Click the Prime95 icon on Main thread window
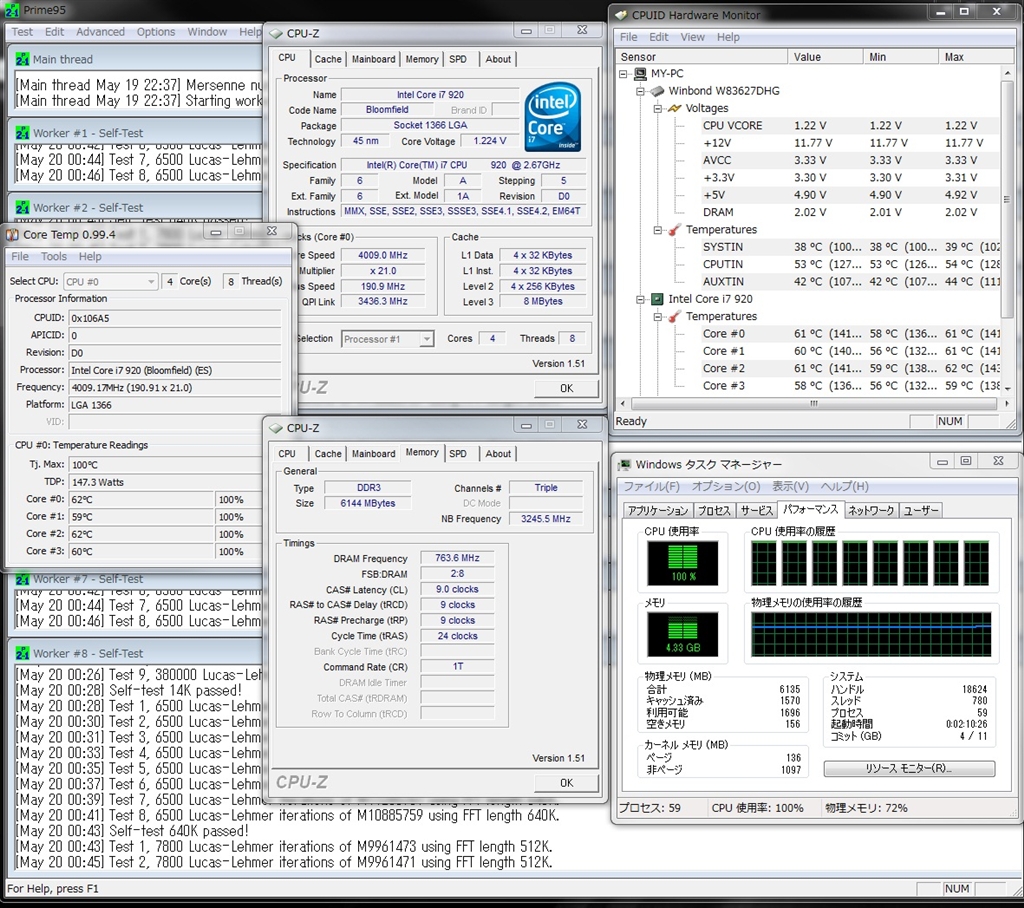This screenshot has height=908, width=1024. point(22,59)
